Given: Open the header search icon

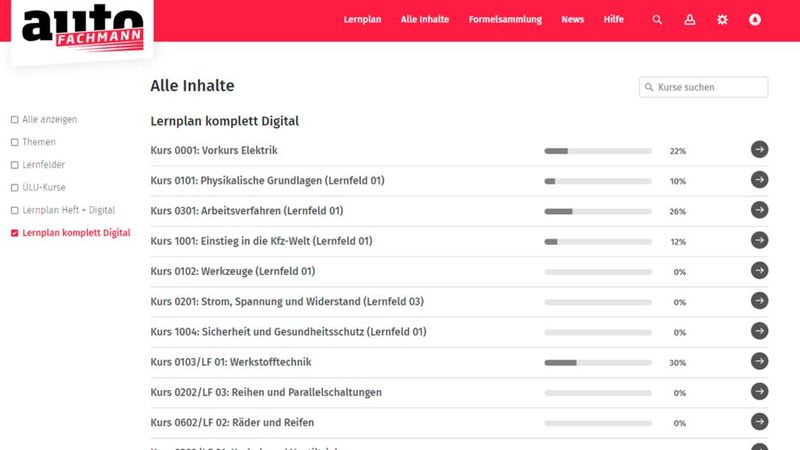Looking at the screenshot, I should coord(657,20).
